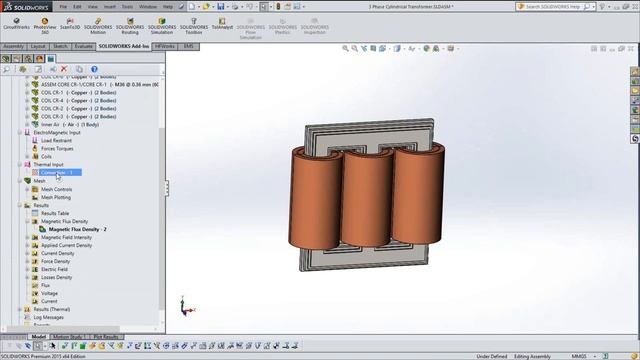Image resolution: width=640 pixels, height=360 pixels.
Task: Click the Zoom to Area view icon
Action: point(355,49)
